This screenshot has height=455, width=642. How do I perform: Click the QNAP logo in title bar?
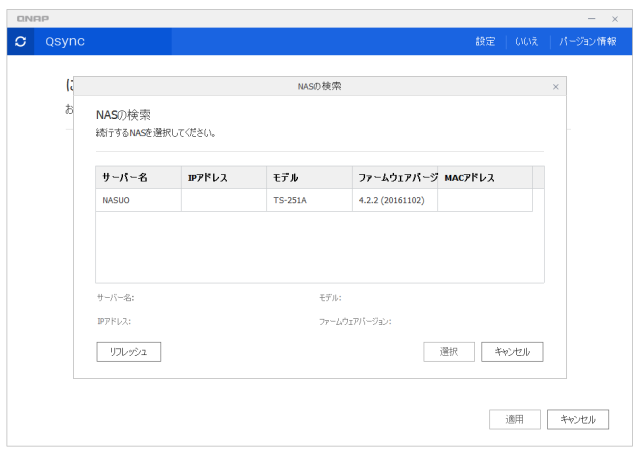click(x=33, y=19)
